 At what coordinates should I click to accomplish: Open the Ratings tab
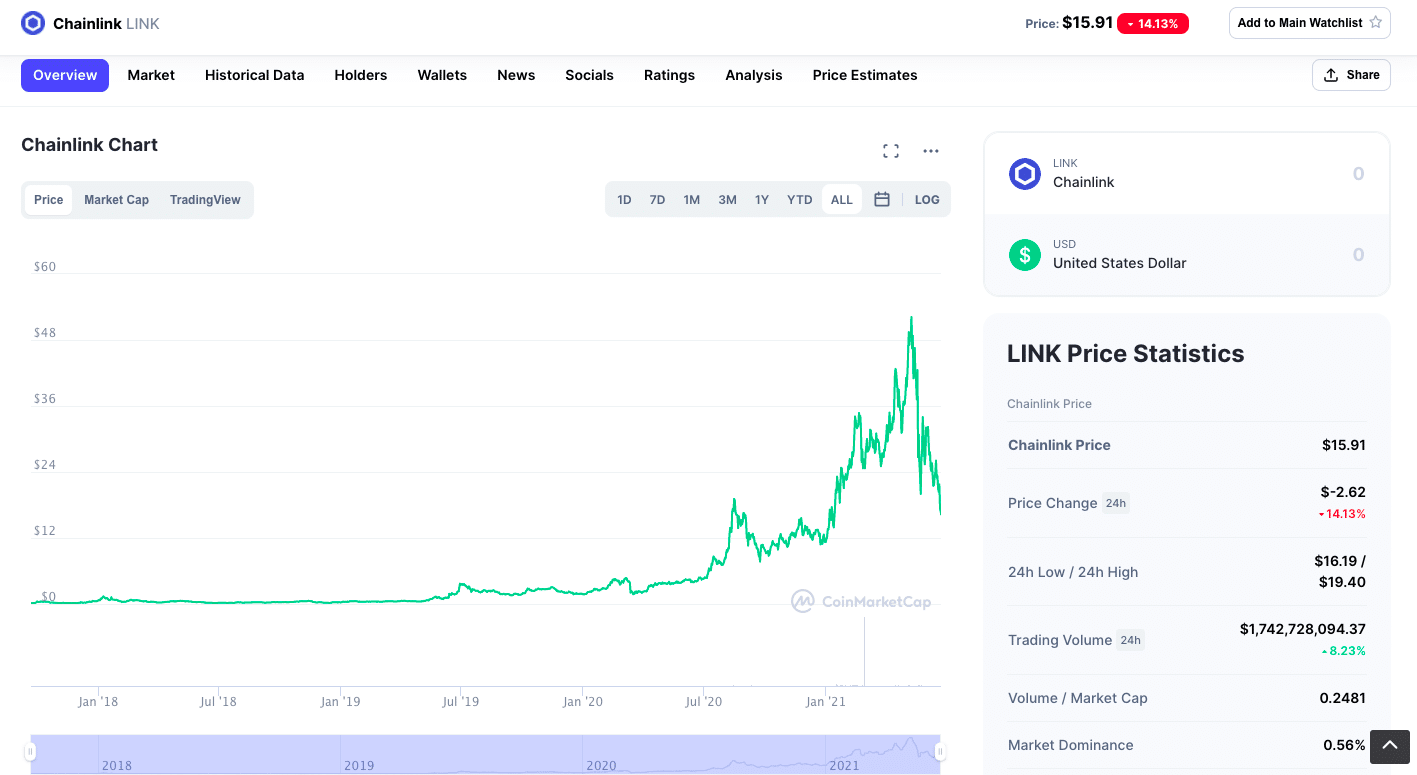point(669,75)
